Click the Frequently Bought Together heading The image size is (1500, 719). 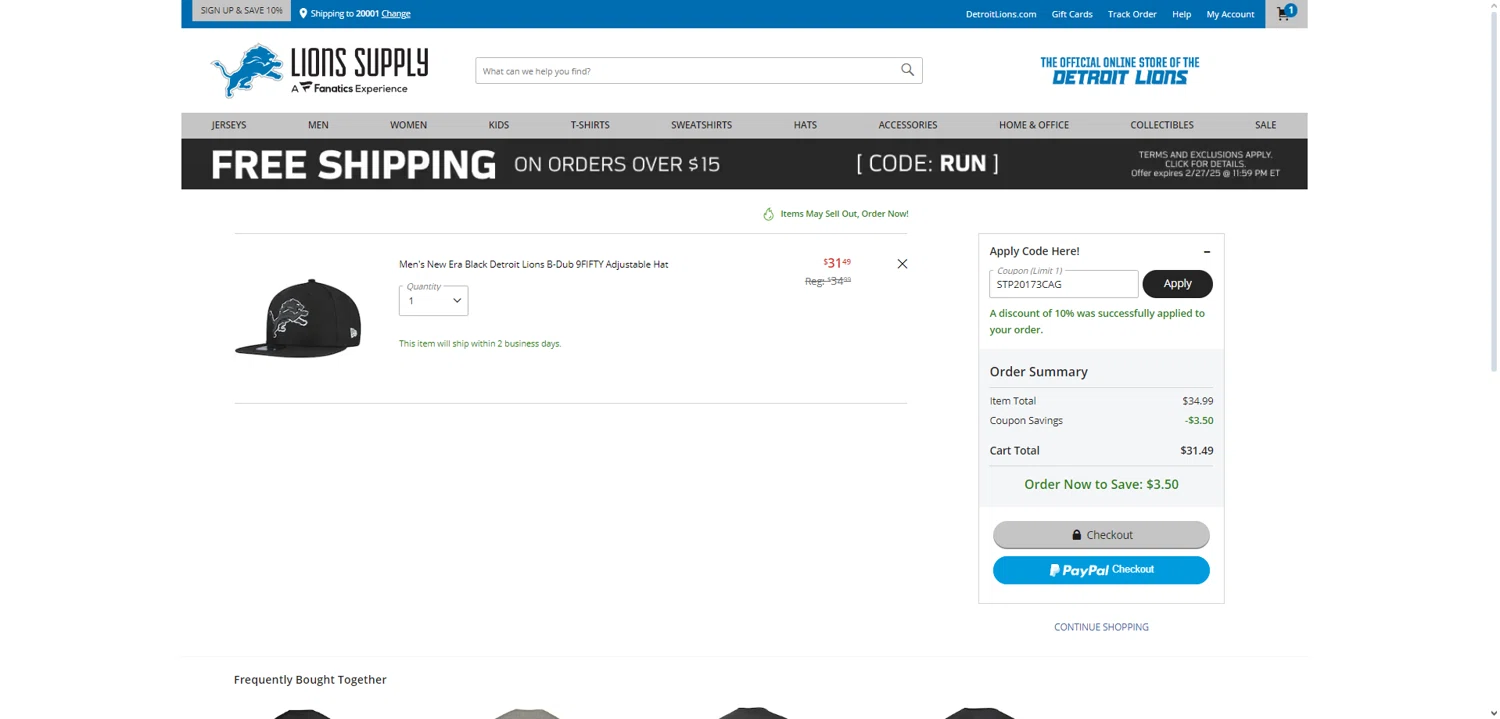310,680
